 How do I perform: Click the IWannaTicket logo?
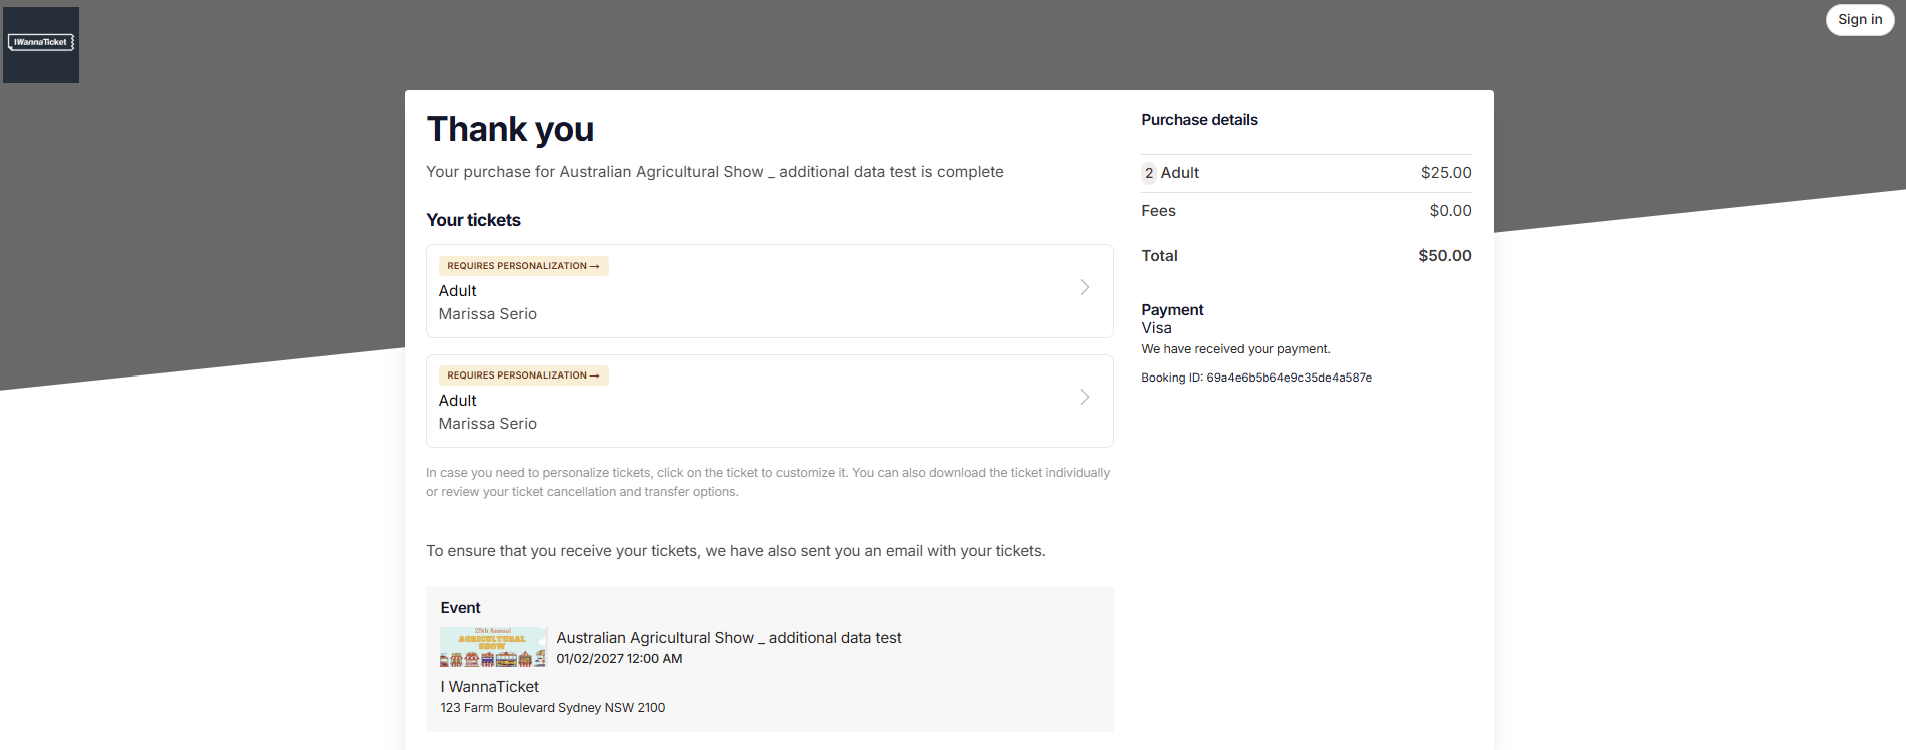[41, 44]
